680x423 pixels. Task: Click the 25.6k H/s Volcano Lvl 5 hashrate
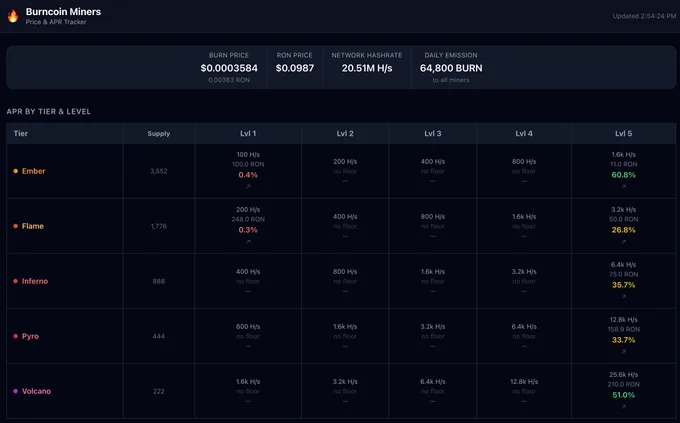624,374
